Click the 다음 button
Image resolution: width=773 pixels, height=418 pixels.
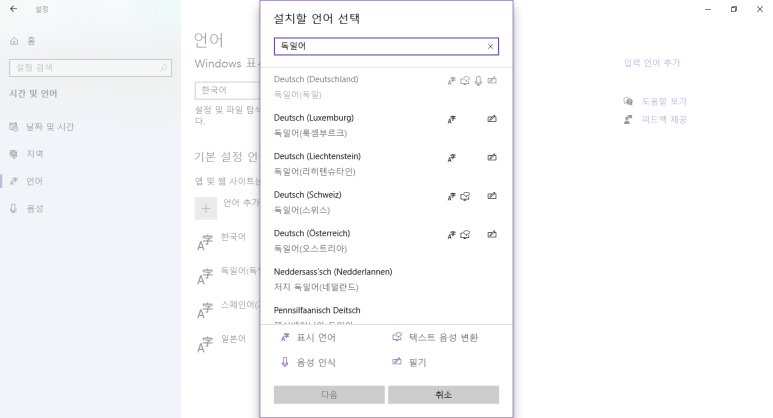pos(329,395)
